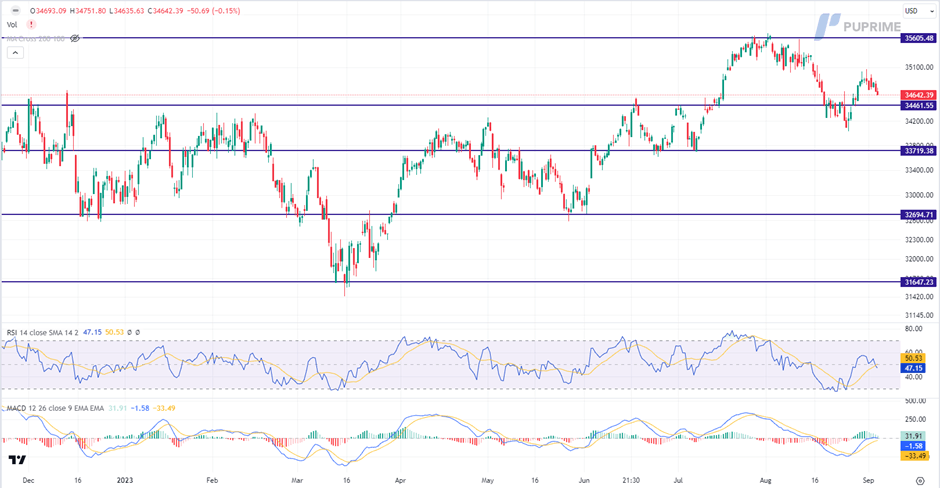Click the MACD signal label -33.49 on axis
The image size is (940, 488).
[914, 456]
